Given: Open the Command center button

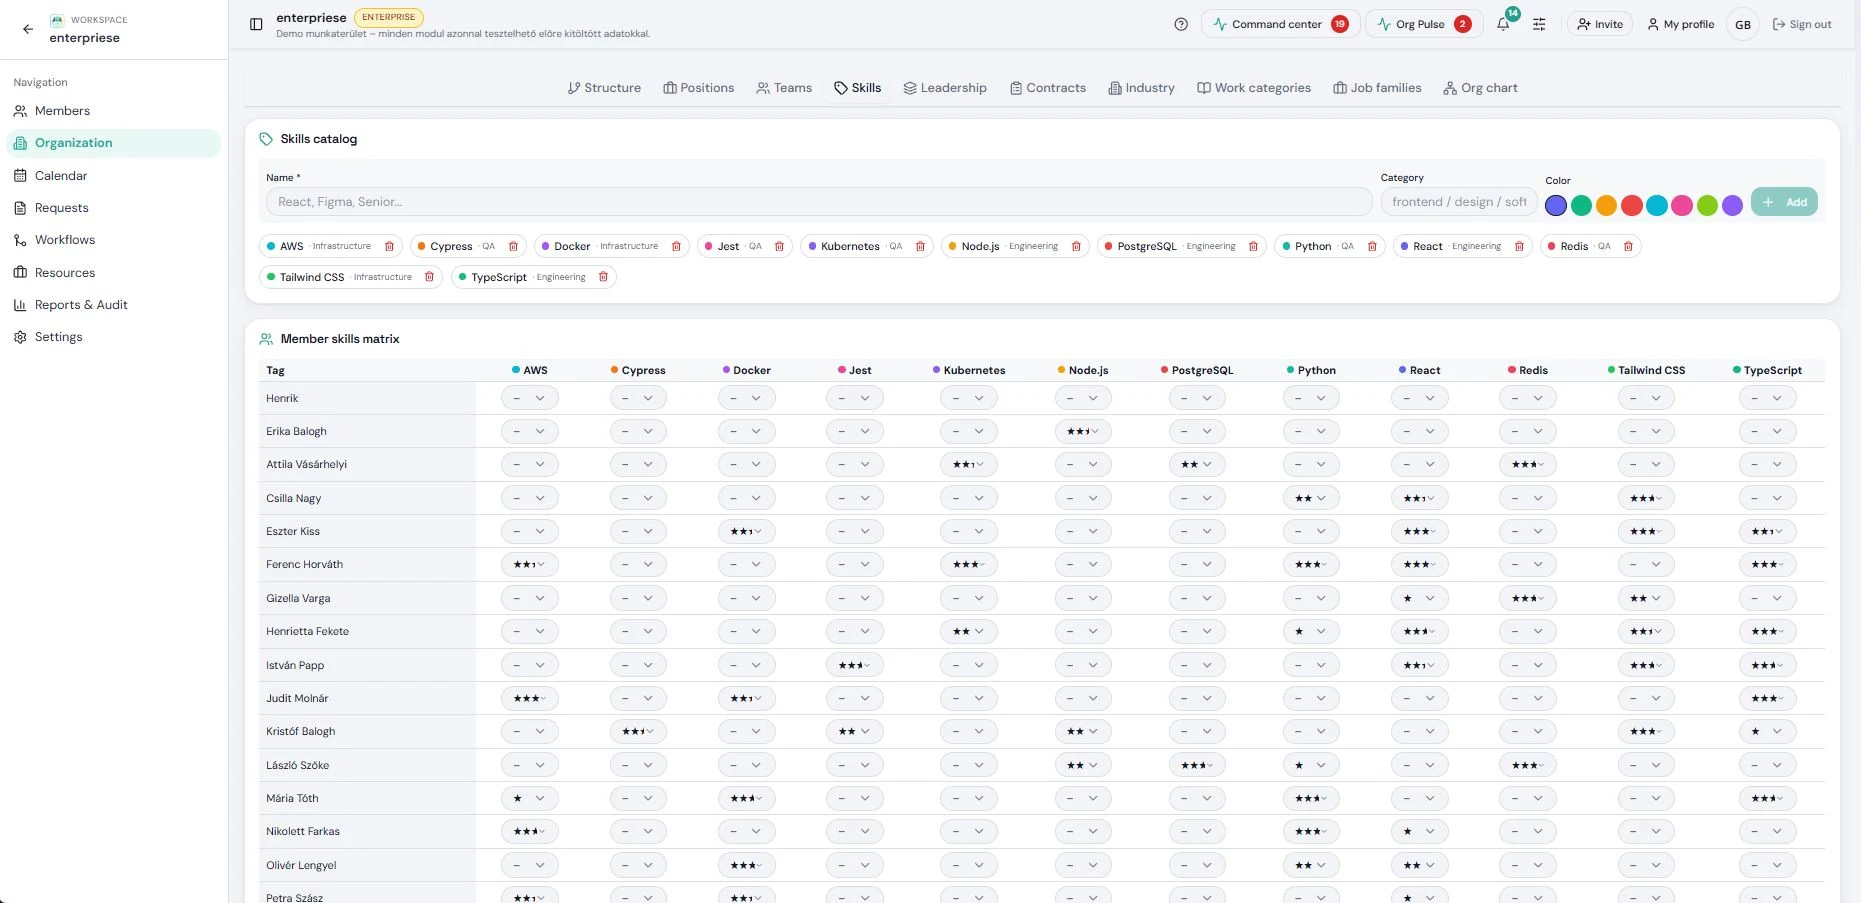Looking at the screenshot, I should point(1280,24).
